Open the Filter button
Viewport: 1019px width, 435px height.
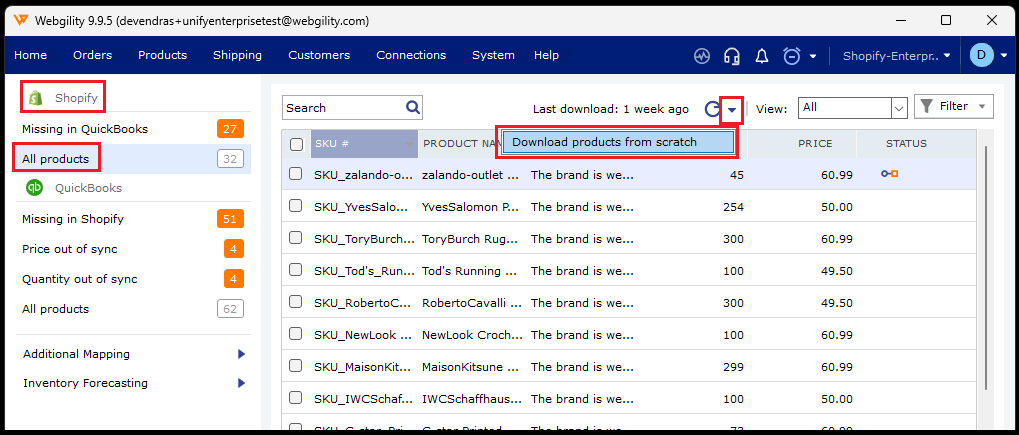click(x=953, y=106)
